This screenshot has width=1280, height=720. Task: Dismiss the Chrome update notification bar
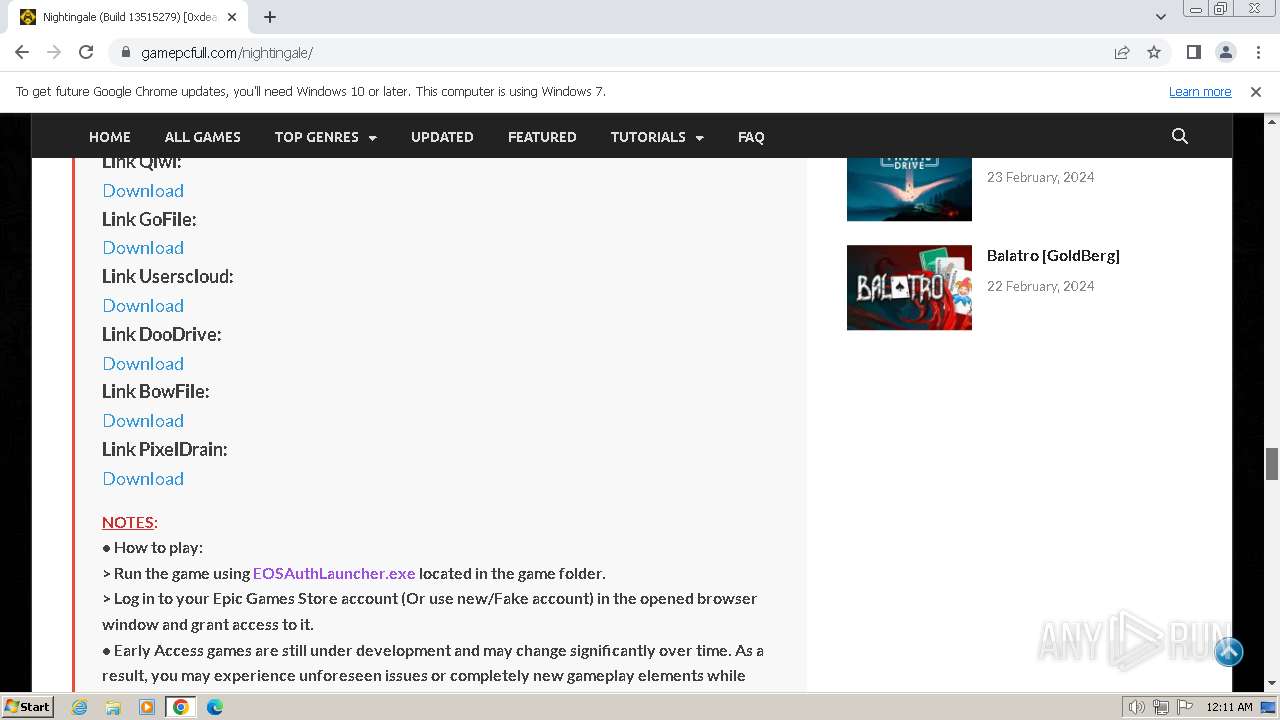(x=1256, y=92)
